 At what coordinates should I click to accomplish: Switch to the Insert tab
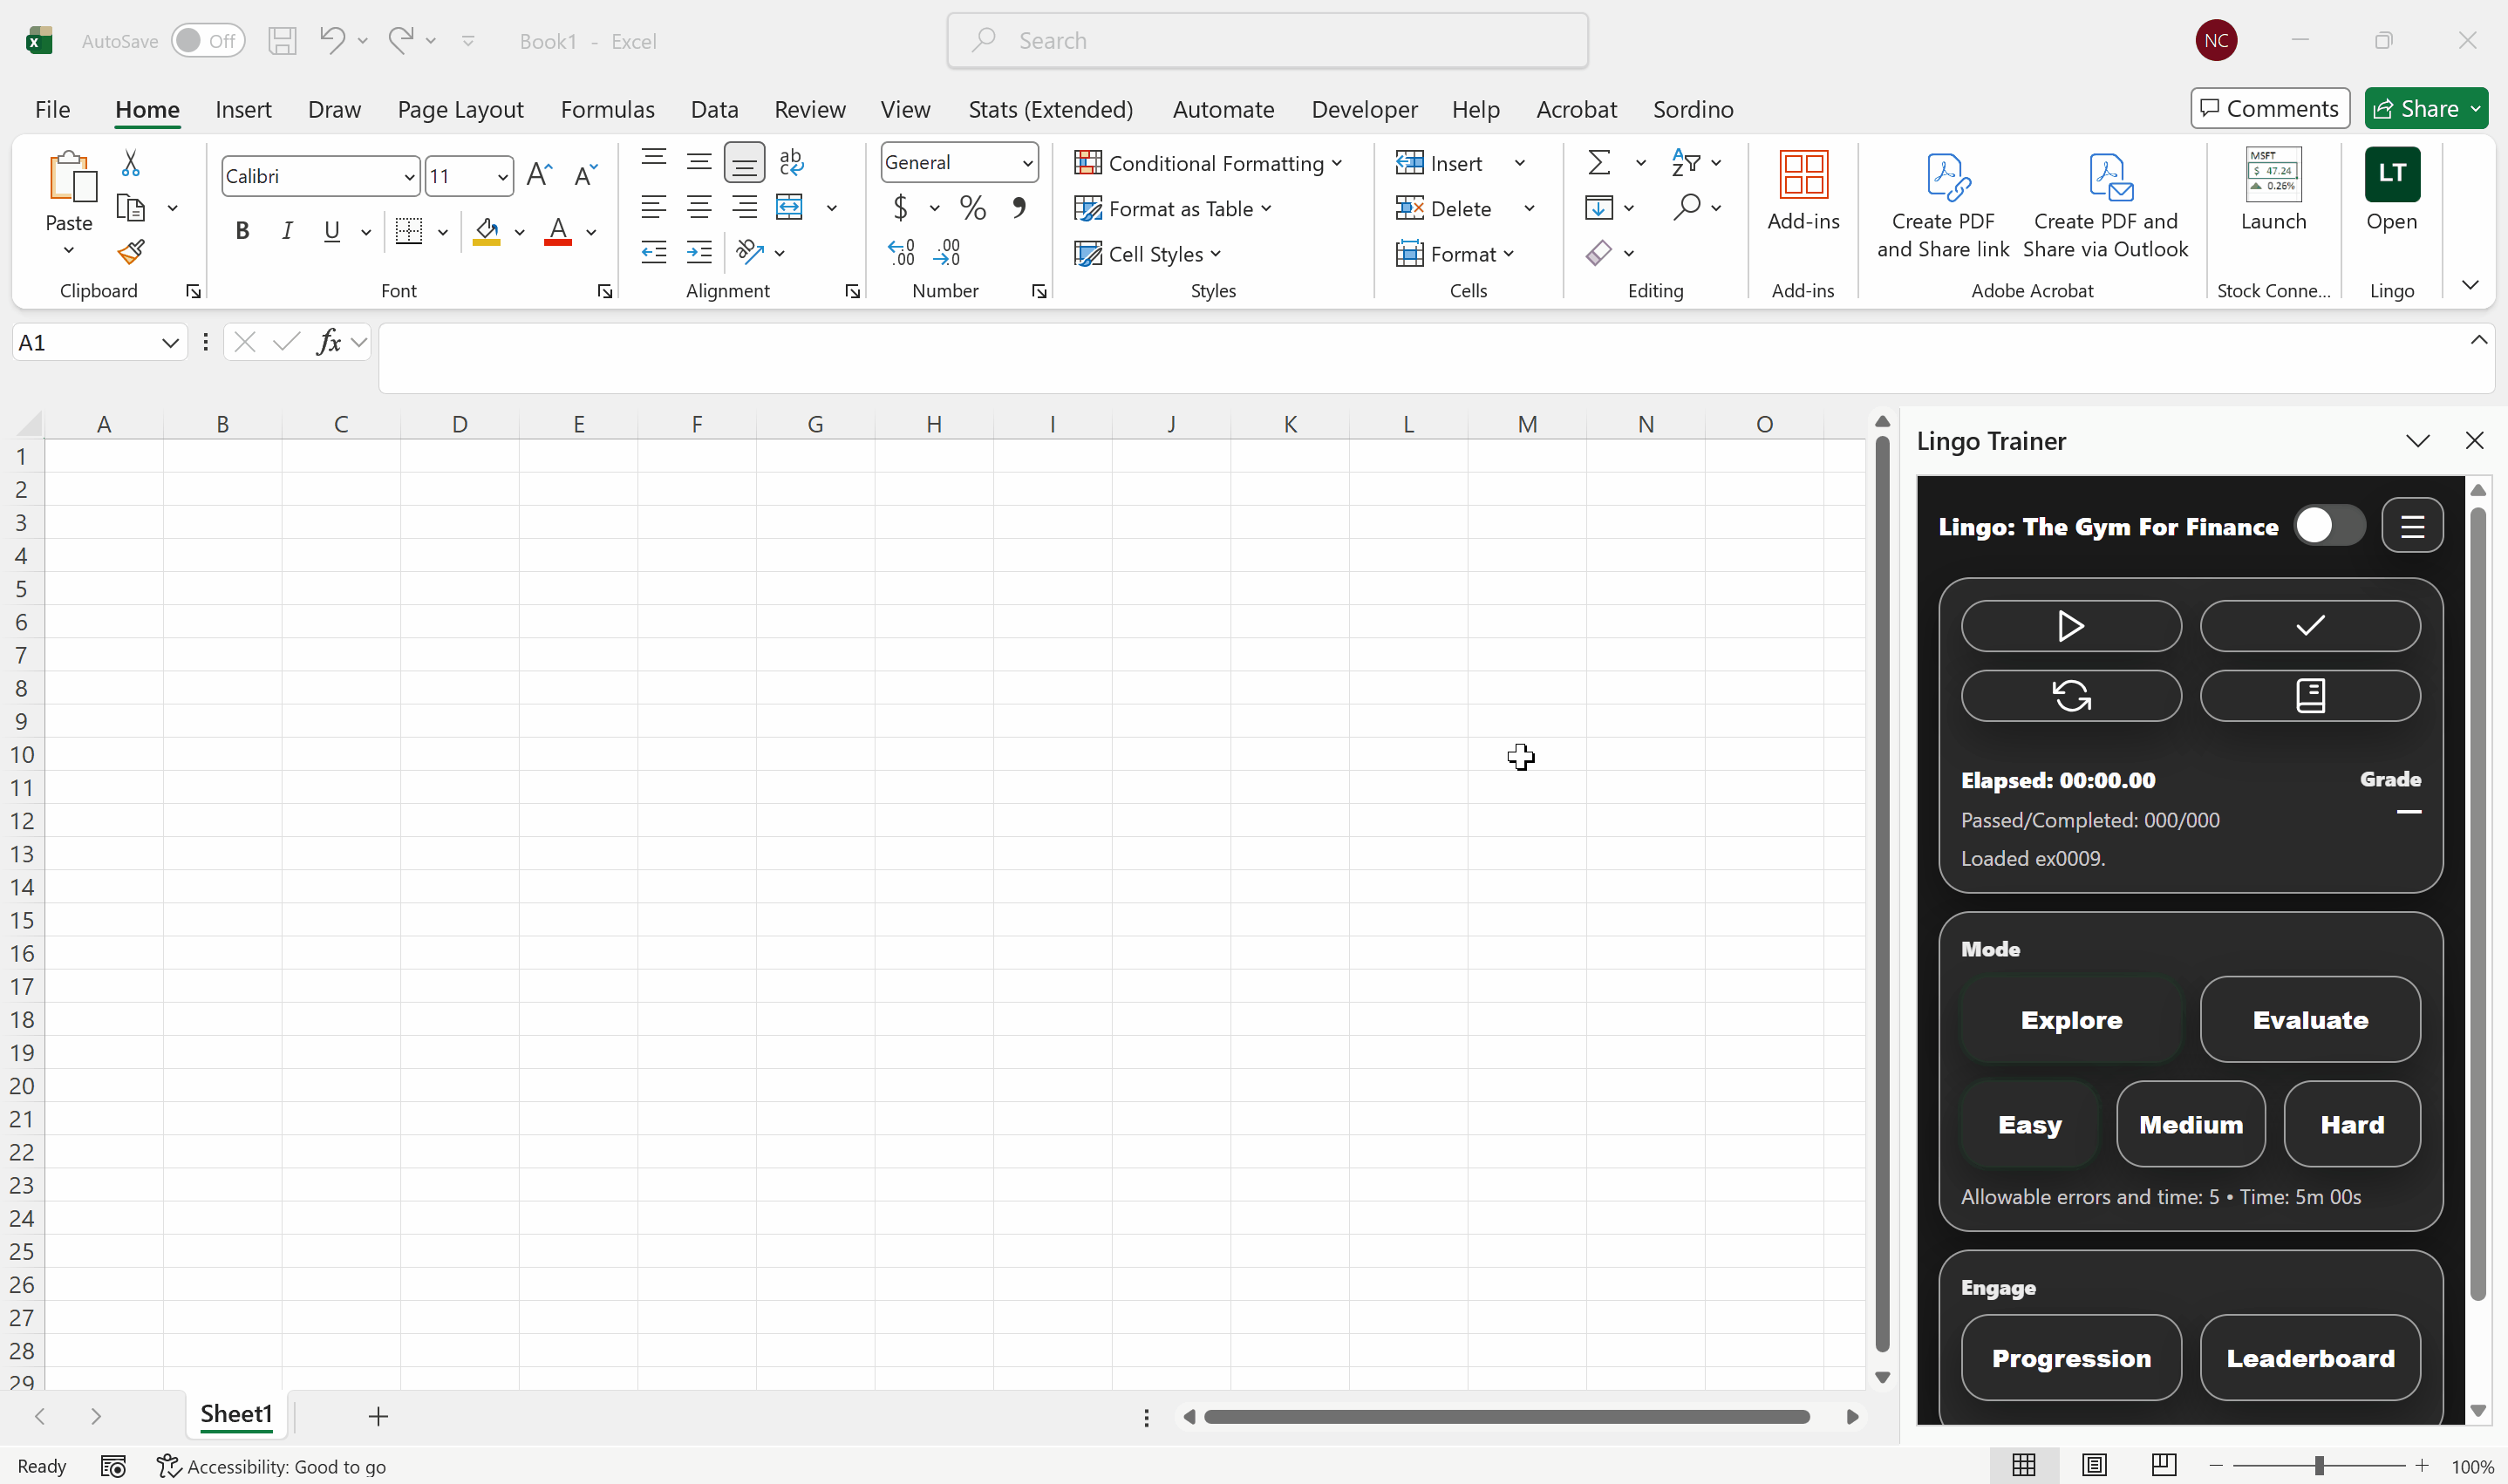tap(243, 109)
